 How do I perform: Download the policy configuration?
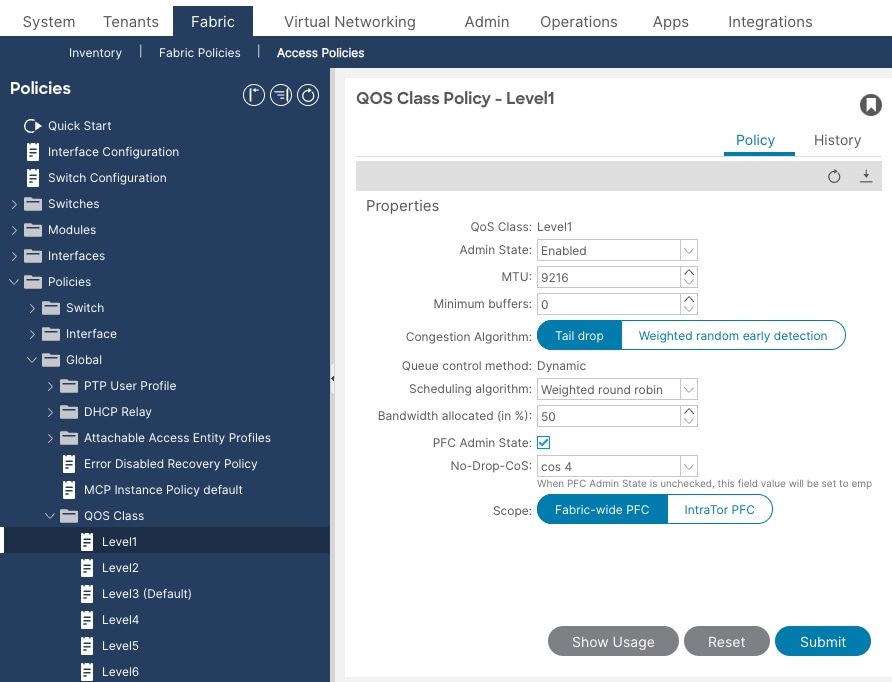[866, 174]
